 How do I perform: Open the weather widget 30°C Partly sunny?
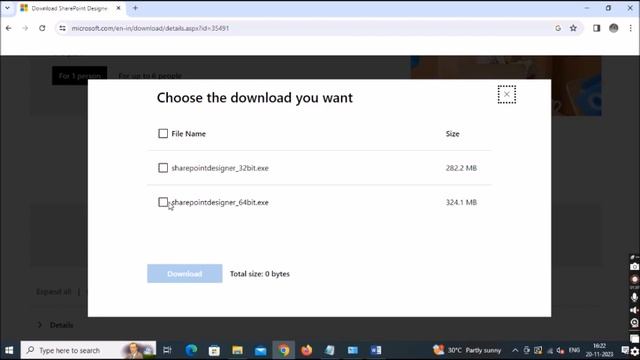[x=468, y=350]
